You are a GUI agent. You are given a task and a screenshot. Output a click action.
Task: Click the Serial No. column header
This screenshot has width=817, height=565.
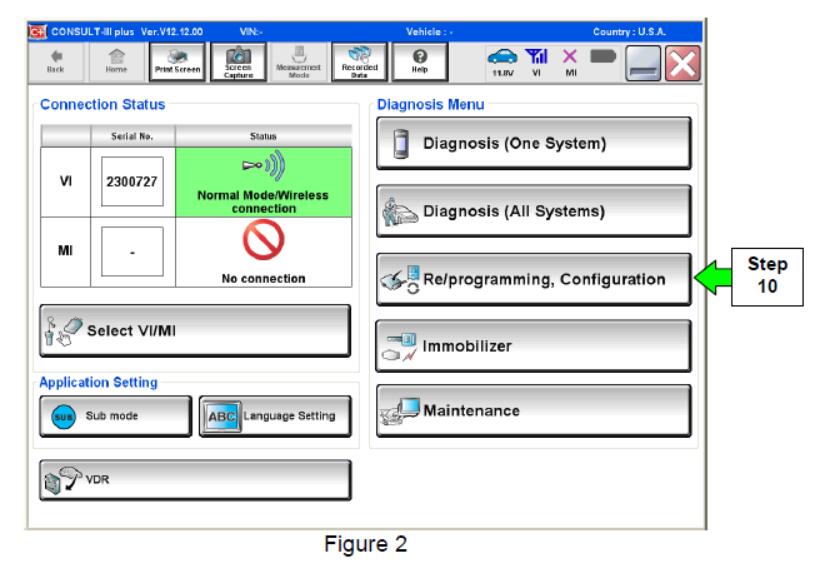tap(132, 136)
